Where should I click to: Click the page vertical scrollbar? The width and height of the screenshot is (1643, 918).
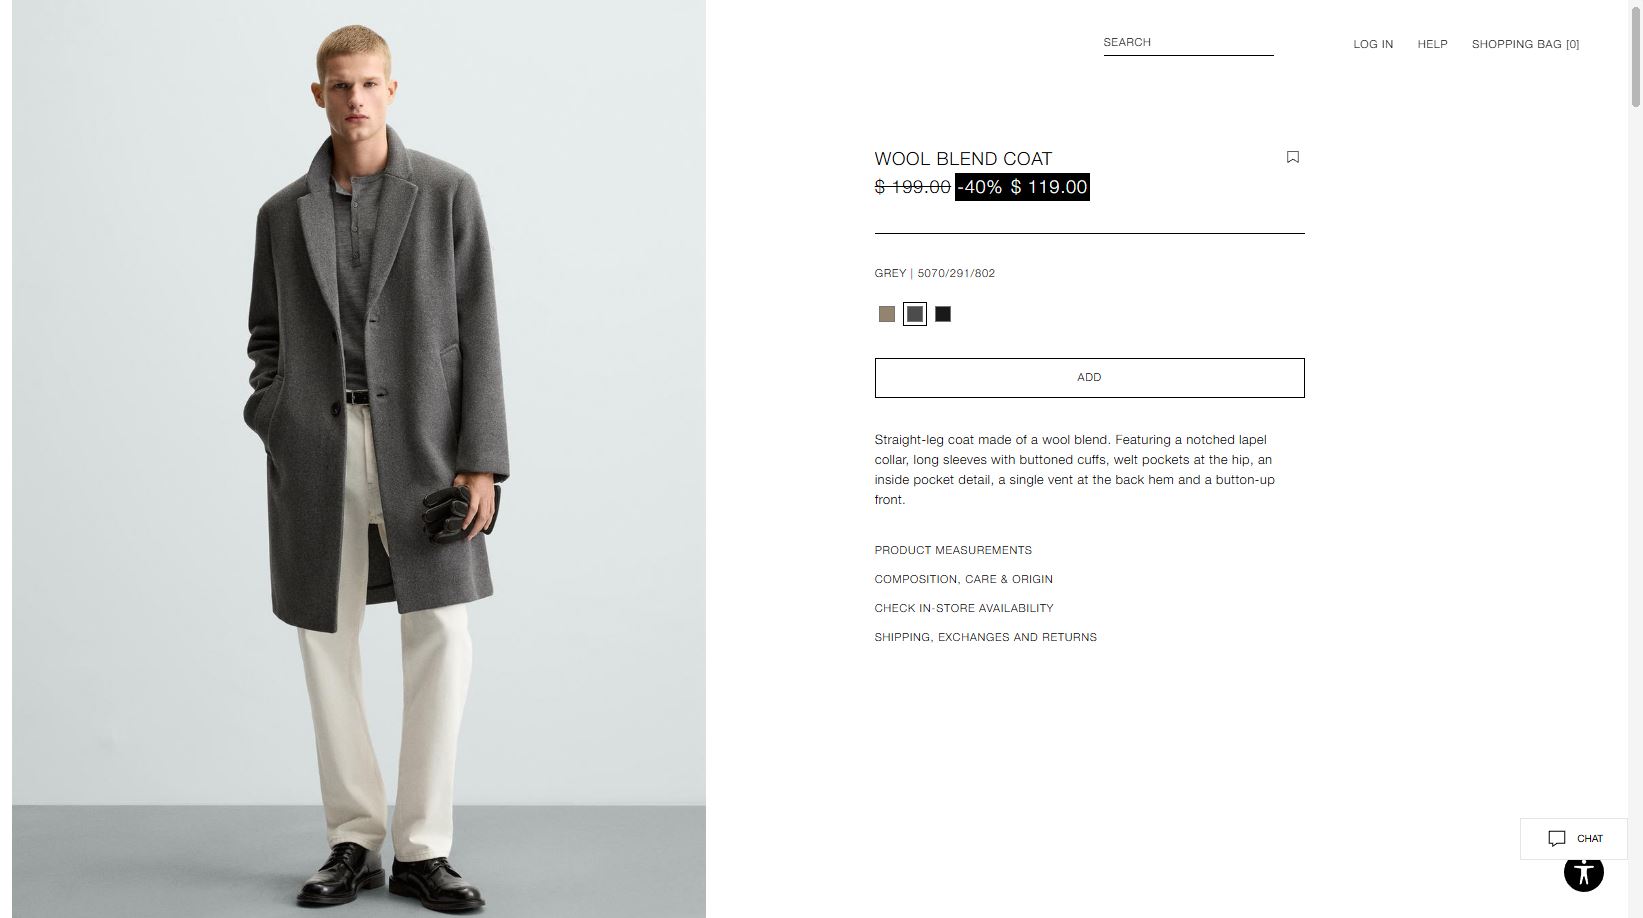(1636, 459)
